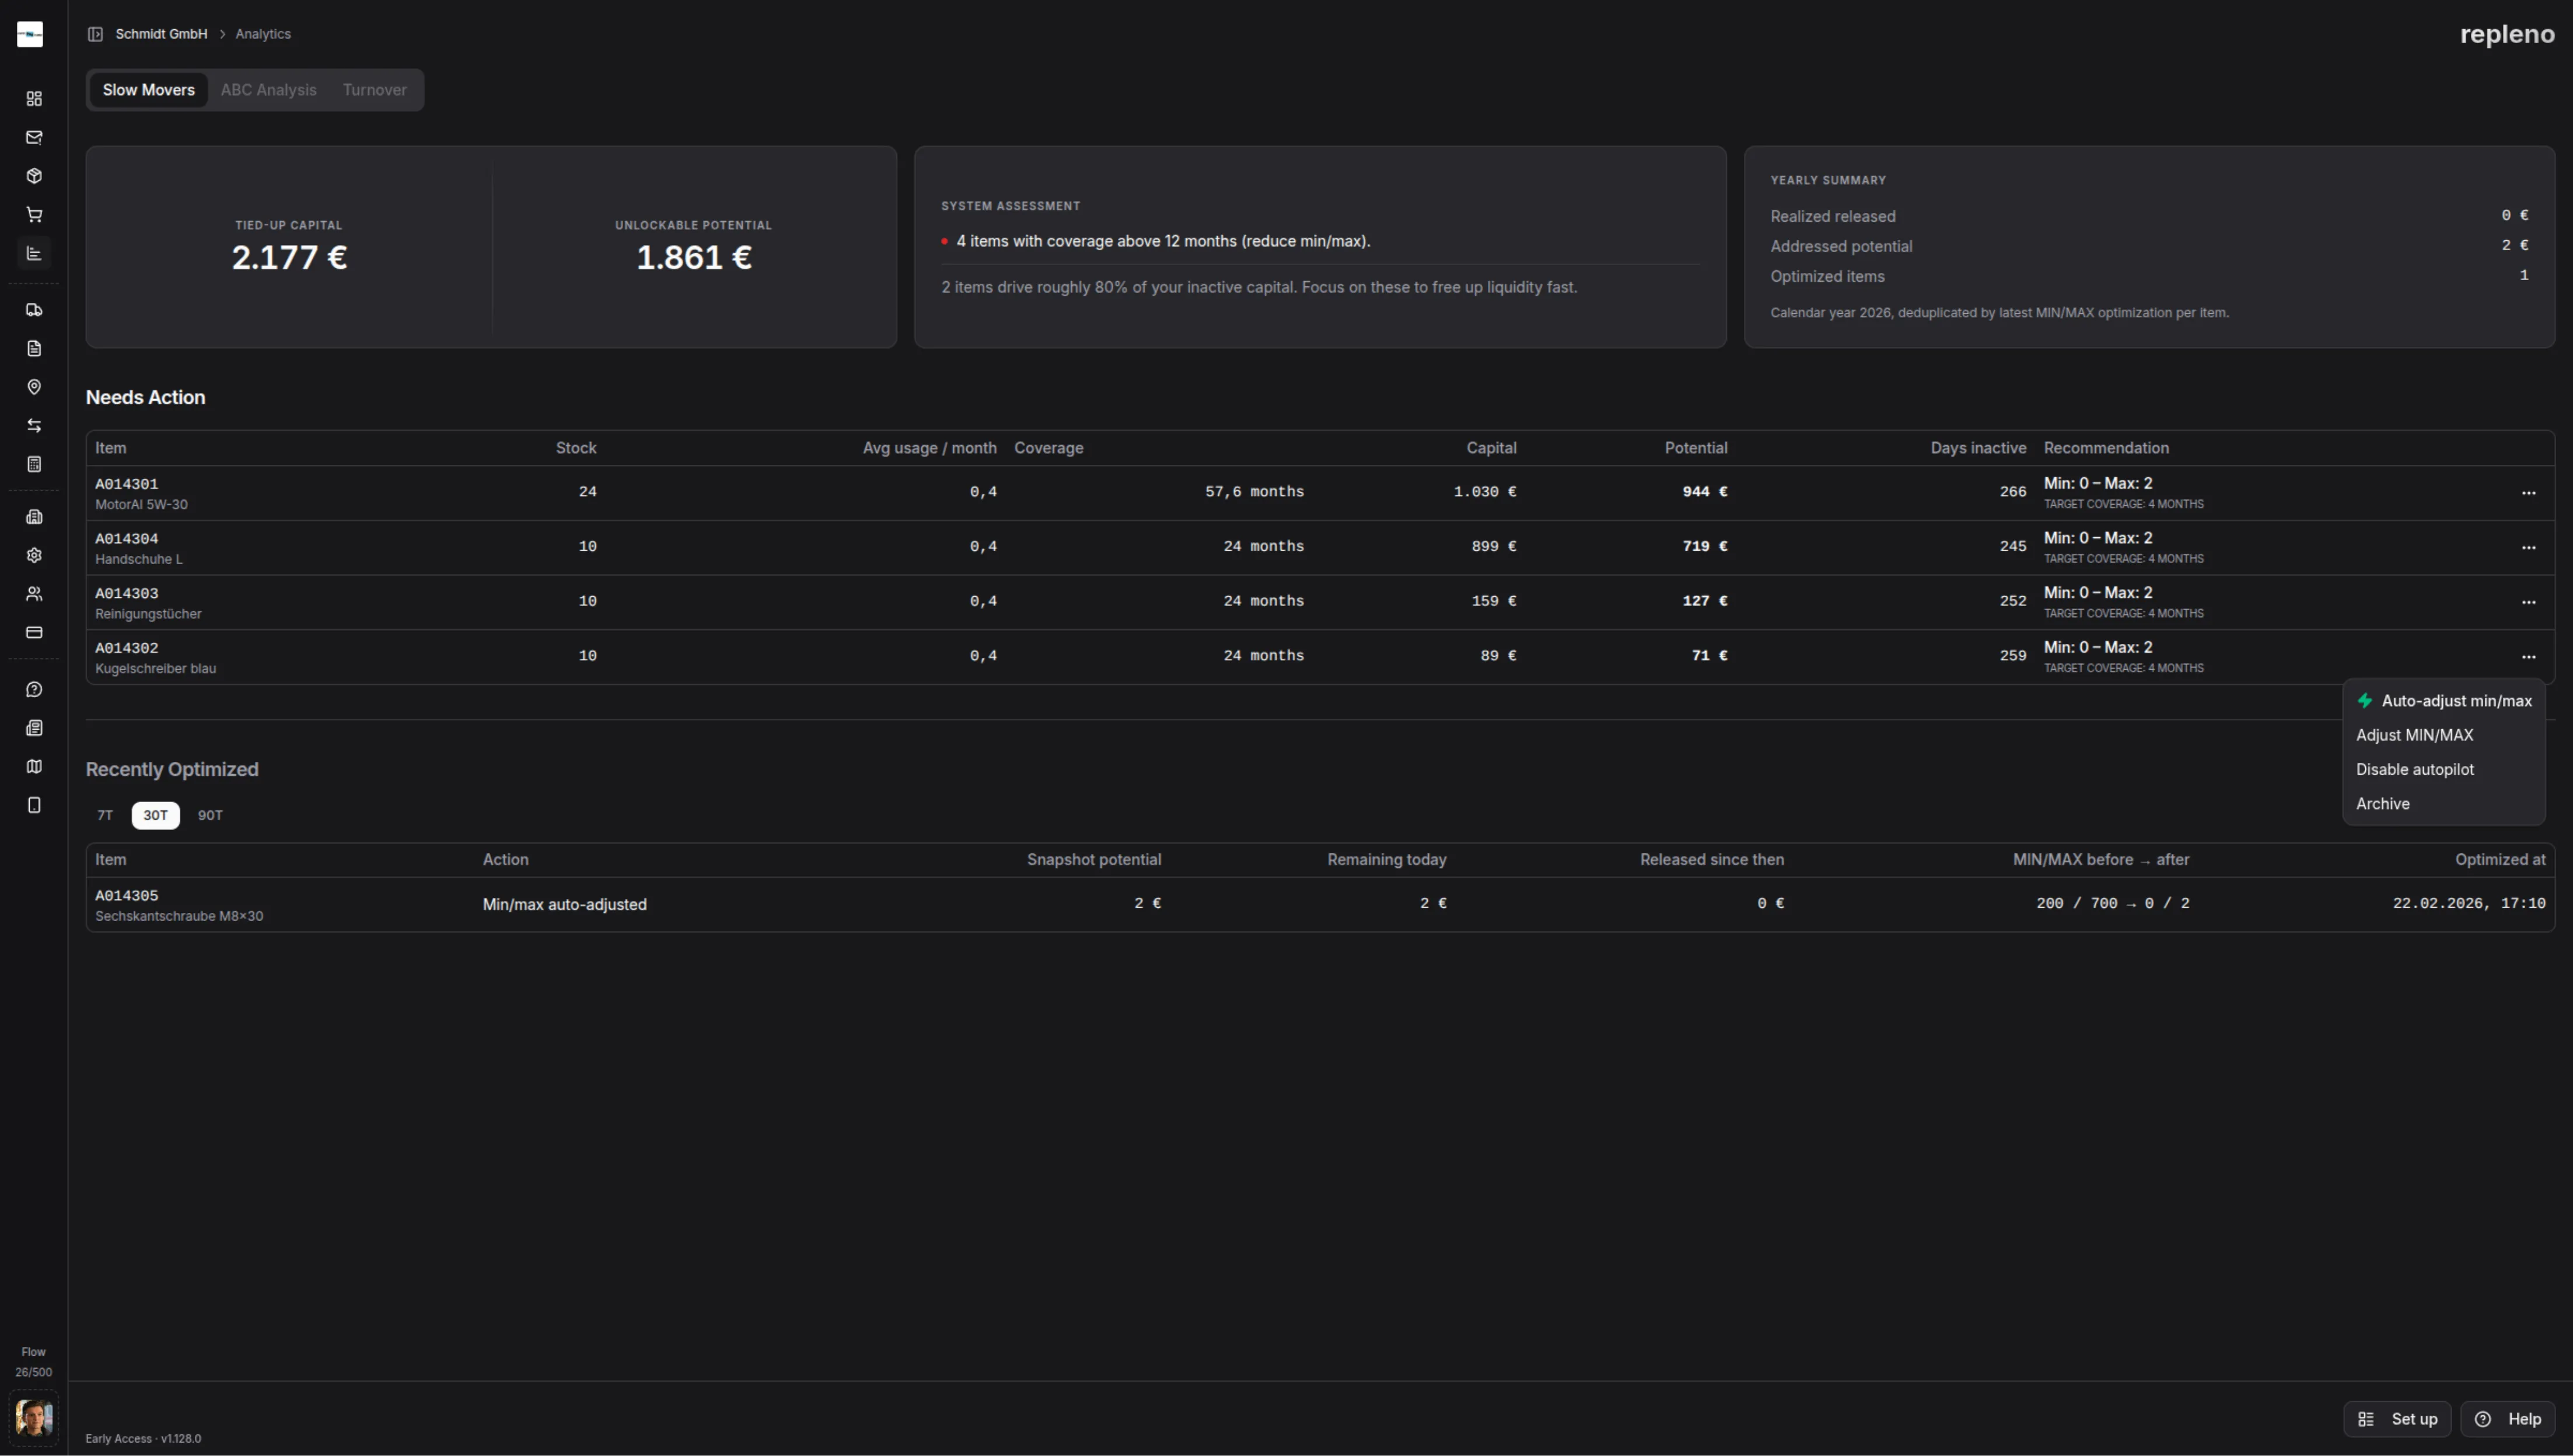Screen dimensions: 2573x1456
Task: Open the dashboard grid view
Action: [34, 98]
